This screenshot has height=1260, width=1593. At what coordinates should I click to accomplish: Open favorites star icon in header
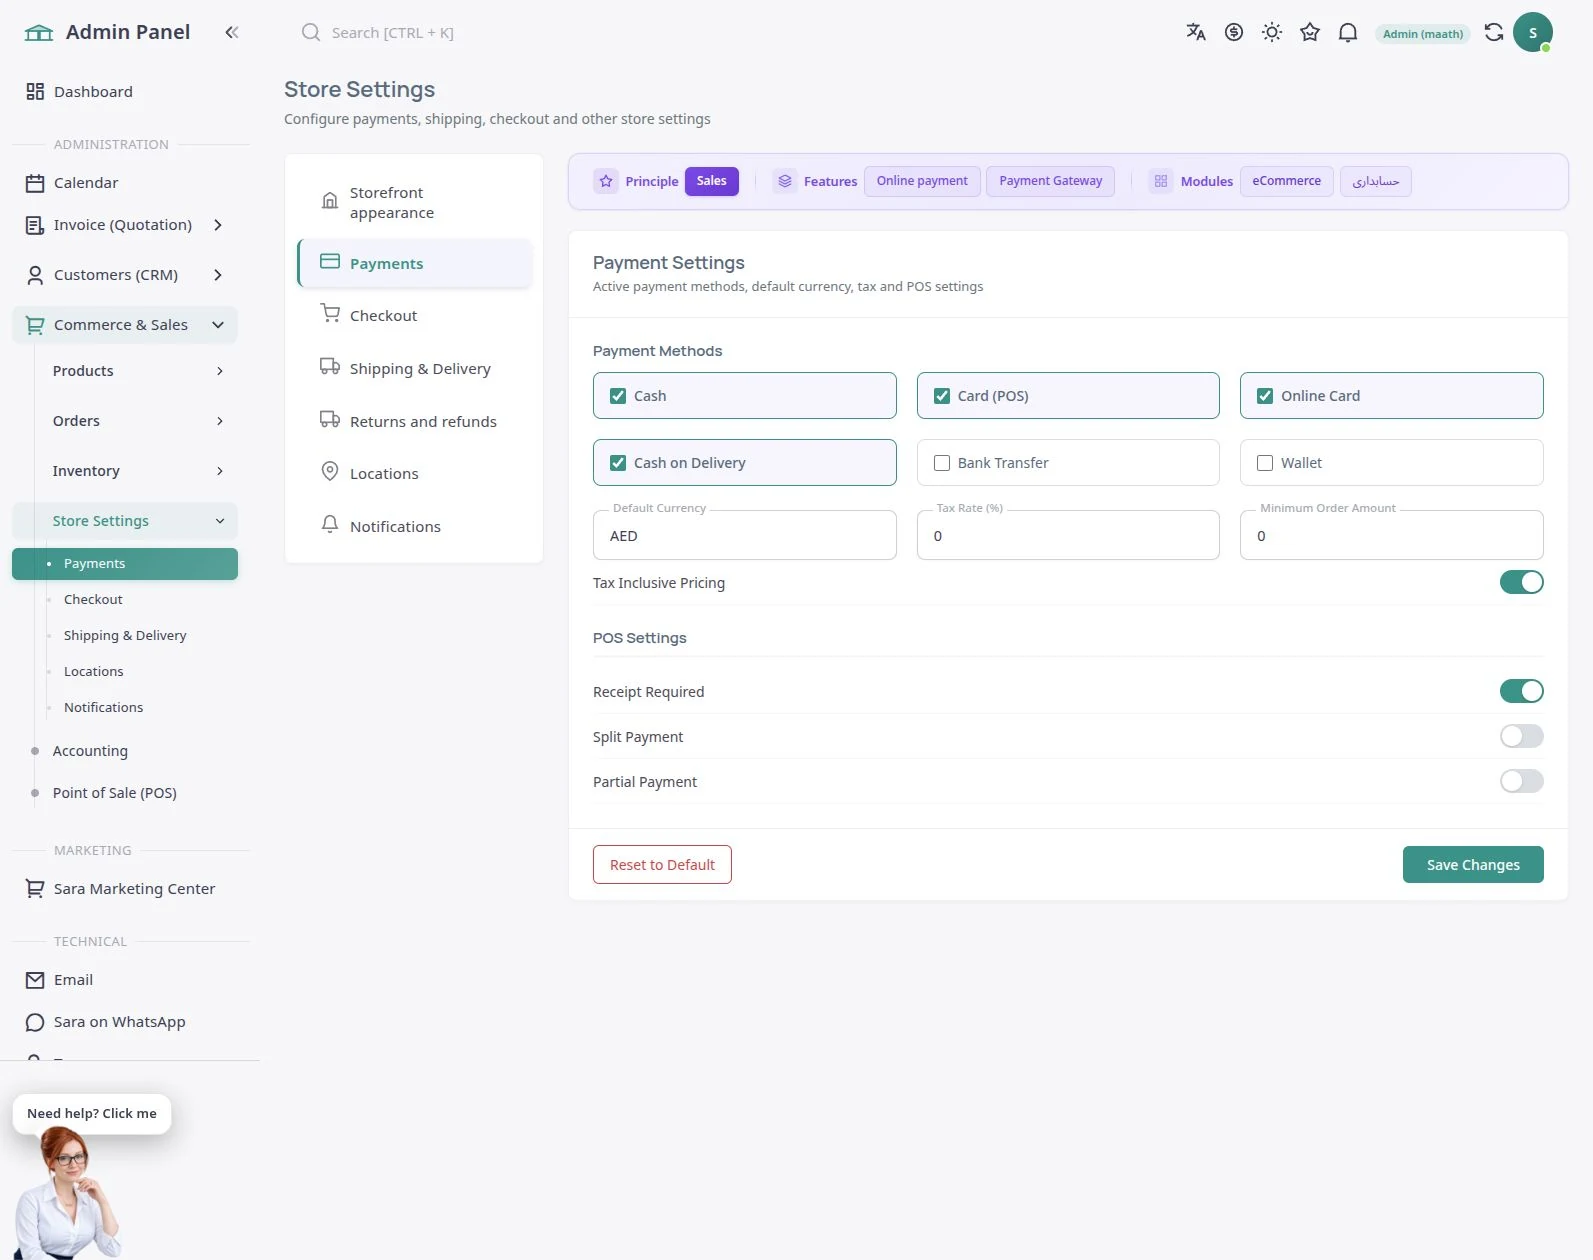pyautogui.click(x=1310, y=32)
